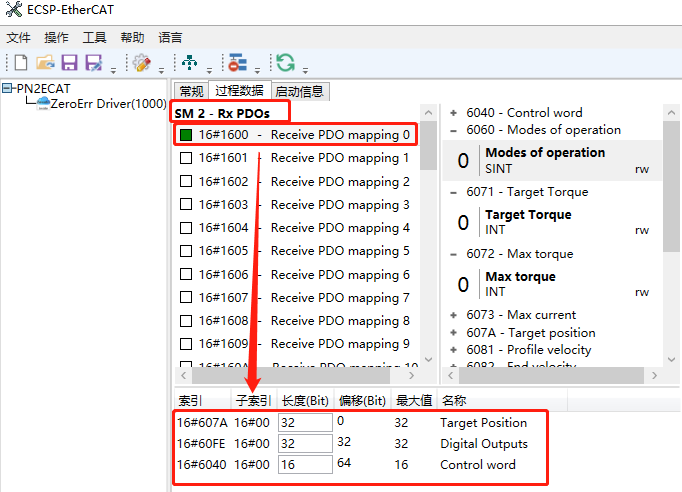Open the dropdown beside the refresh icon
This screenshot has width=682, height=492.
[x=305, y=70]
